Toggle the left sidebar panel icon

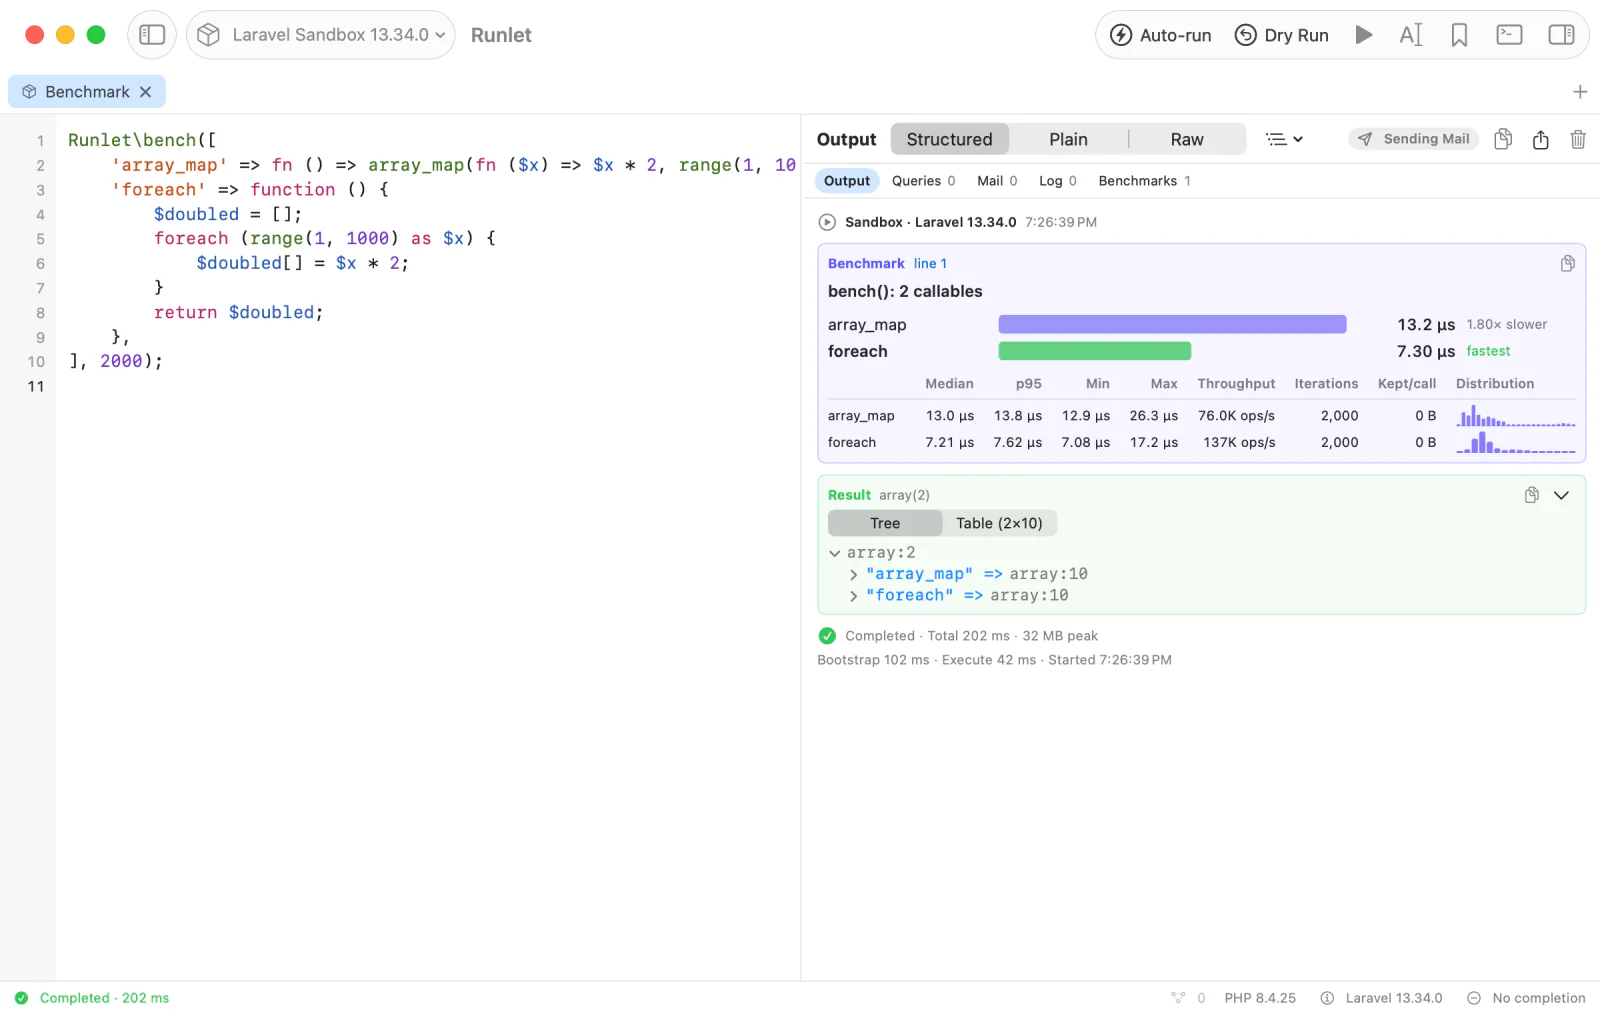pos(152,35)
